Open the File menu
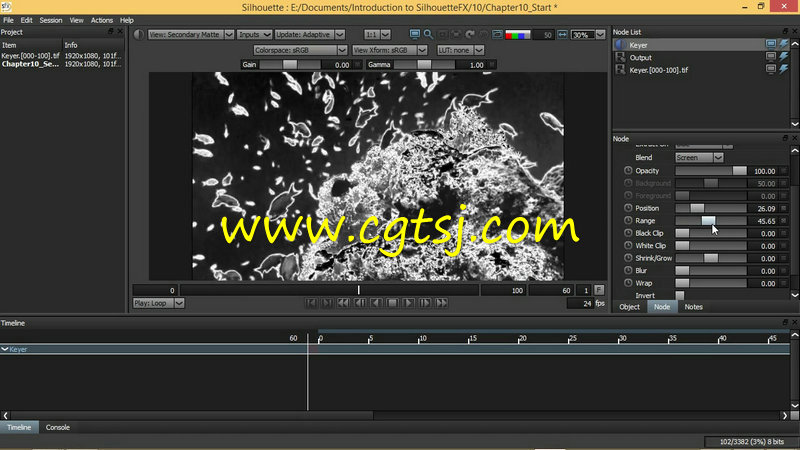Viewport: 800px width, 450px height. pos(8,20)
